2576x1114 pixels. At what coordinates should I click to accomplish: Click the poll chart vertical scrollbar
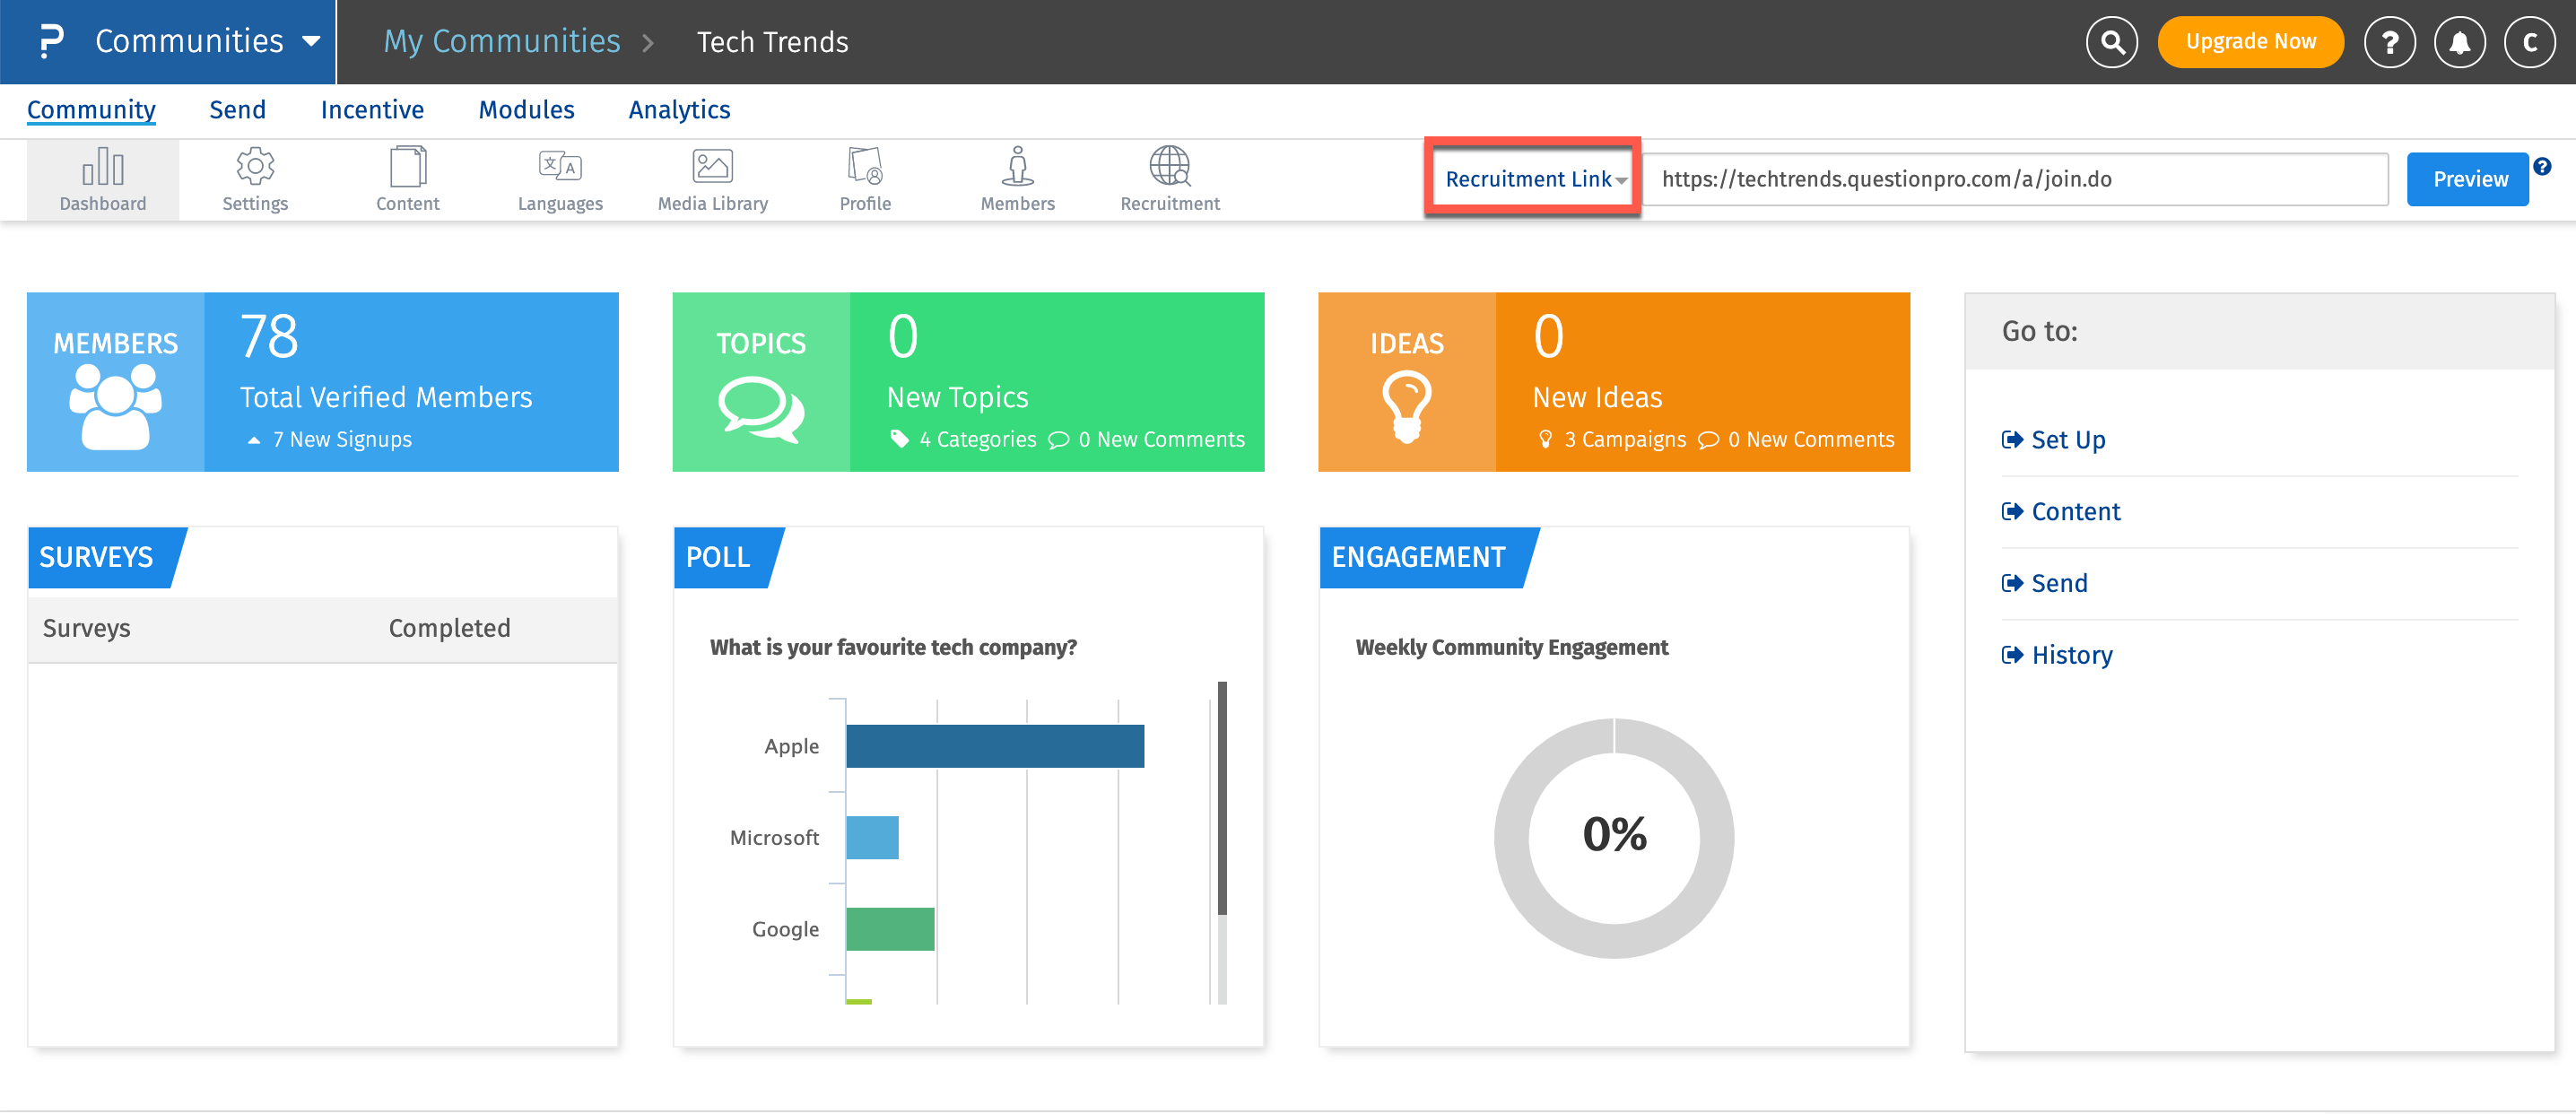pos(1221,798)
